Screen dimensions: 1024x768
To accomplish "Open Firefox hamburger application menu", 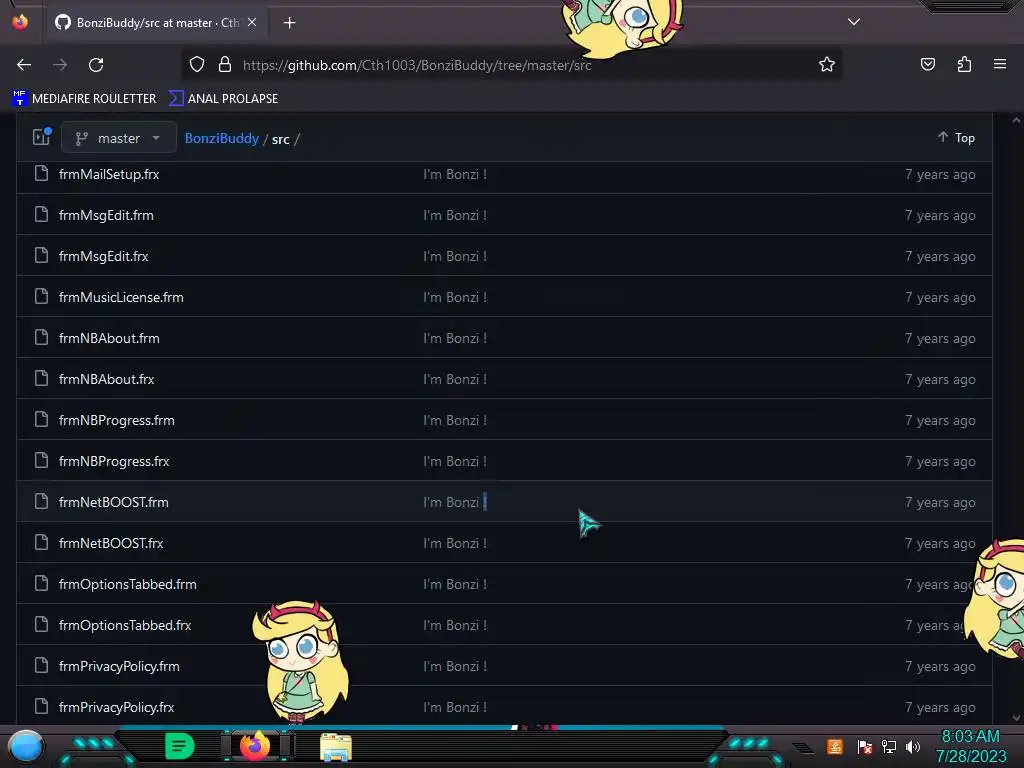I will (x=1000, y=64).
